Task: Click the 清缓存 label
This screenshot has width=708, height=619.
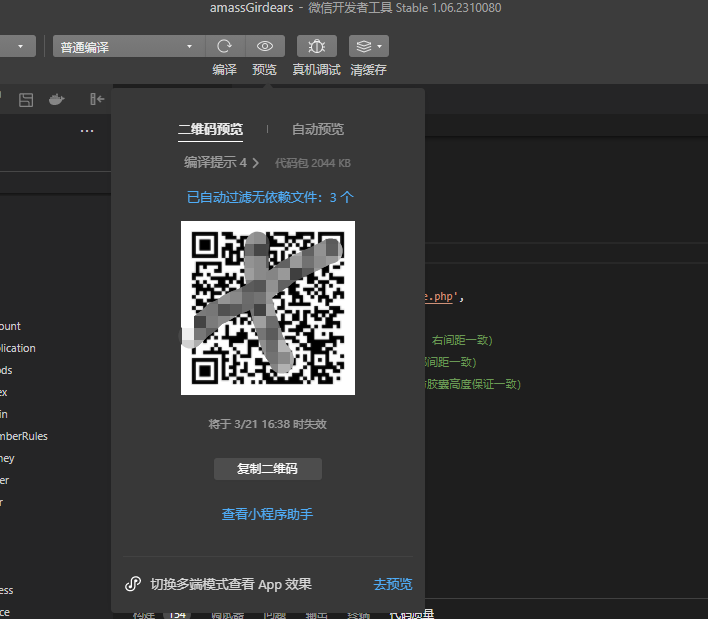Action: pyautogui.click(x=368, y=70)
